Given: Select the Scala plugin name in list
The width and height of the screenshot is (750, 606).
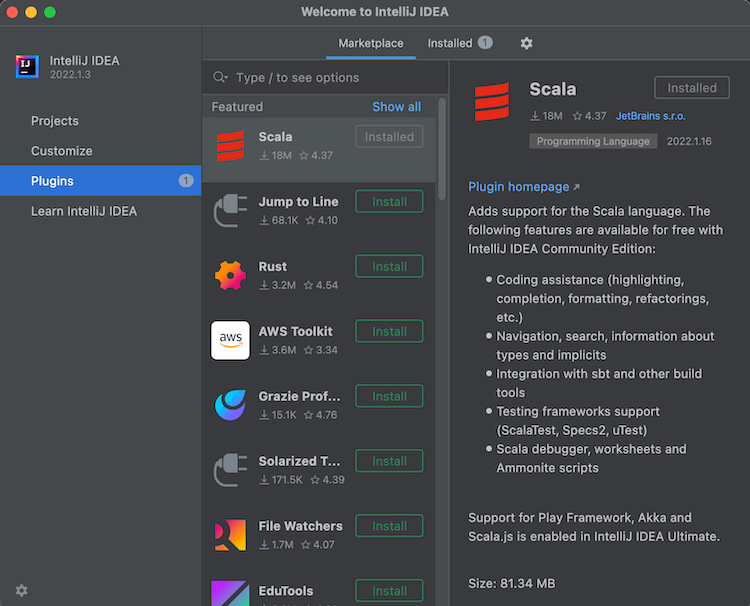Looking at the screenshot, I should (275, 137).
